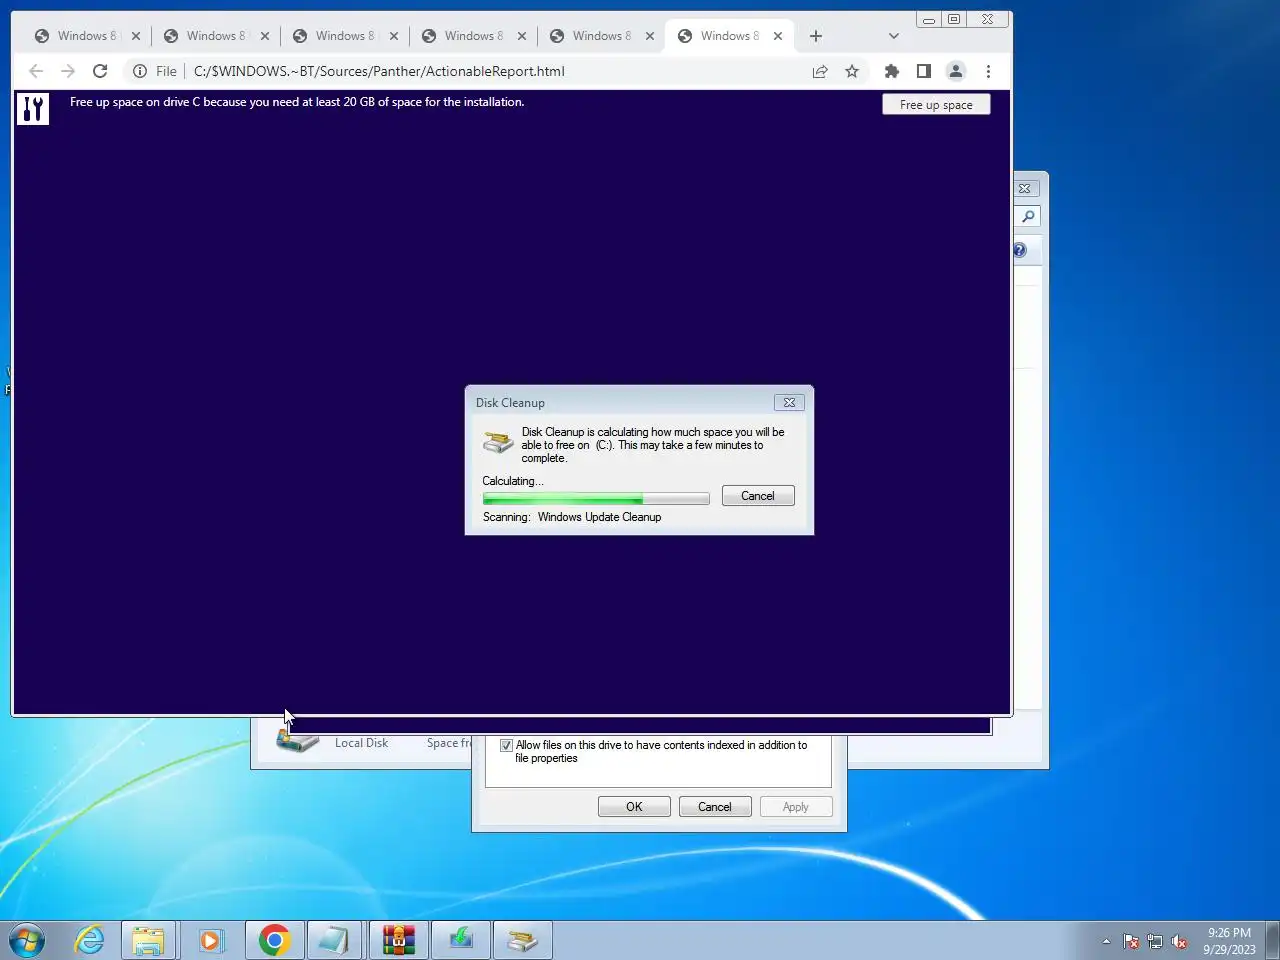Click the search magnifier in the background window
This screenshot has width=1280, height=960.
point(1027,217)
